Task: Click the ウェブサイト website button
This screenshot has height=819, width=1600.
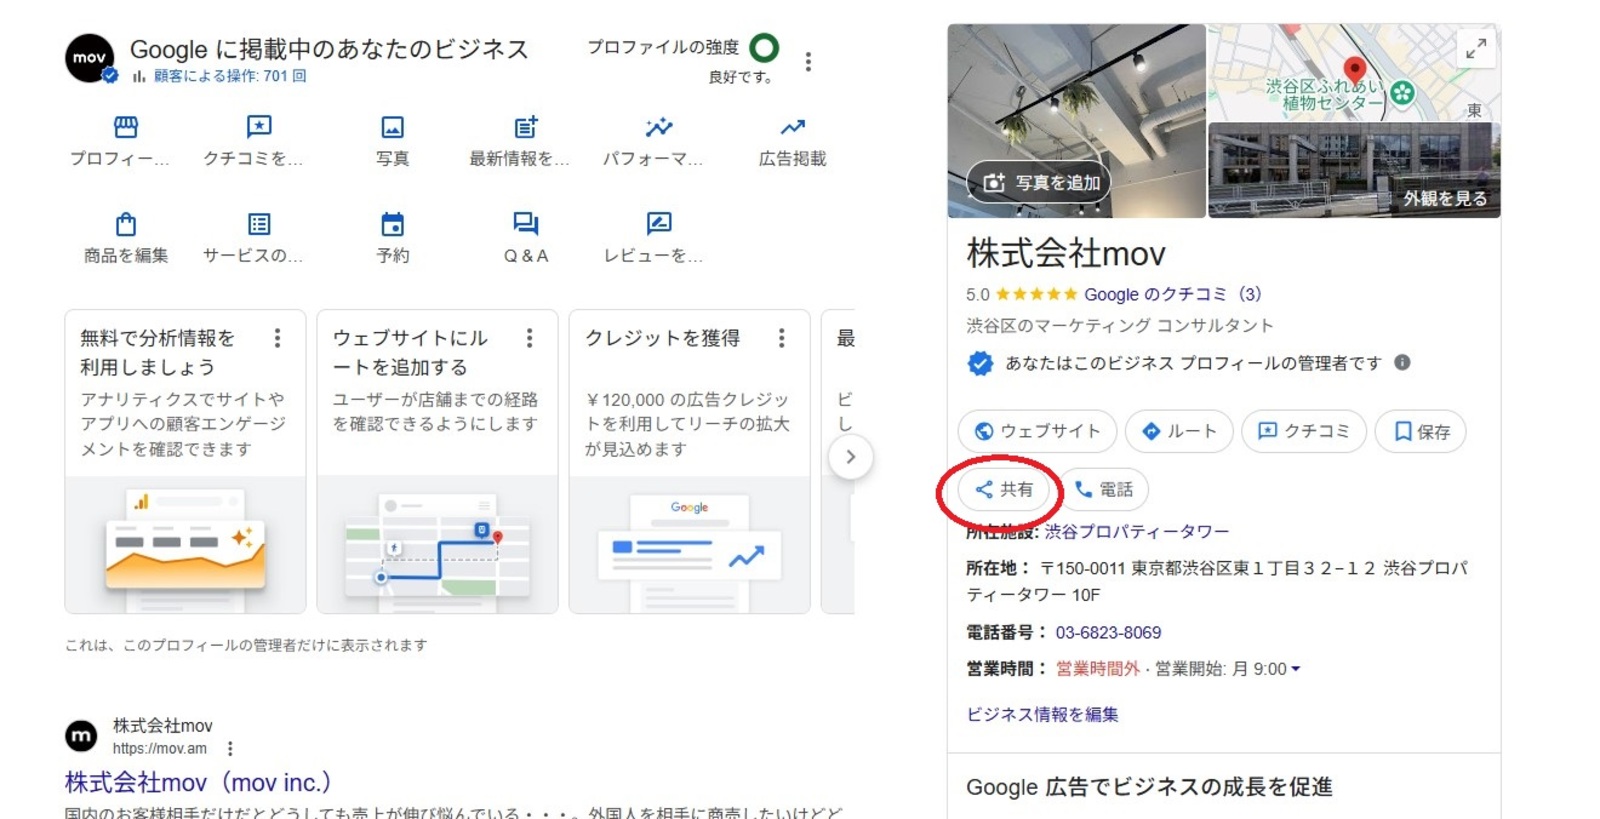Action: [x=1037, y=431]
